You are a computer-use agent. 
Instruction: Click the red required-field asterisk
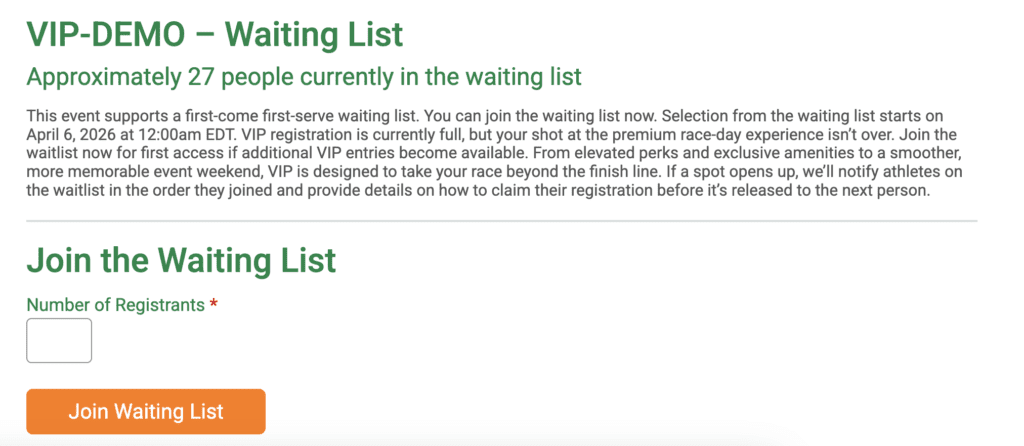click(x=214, y=304)
